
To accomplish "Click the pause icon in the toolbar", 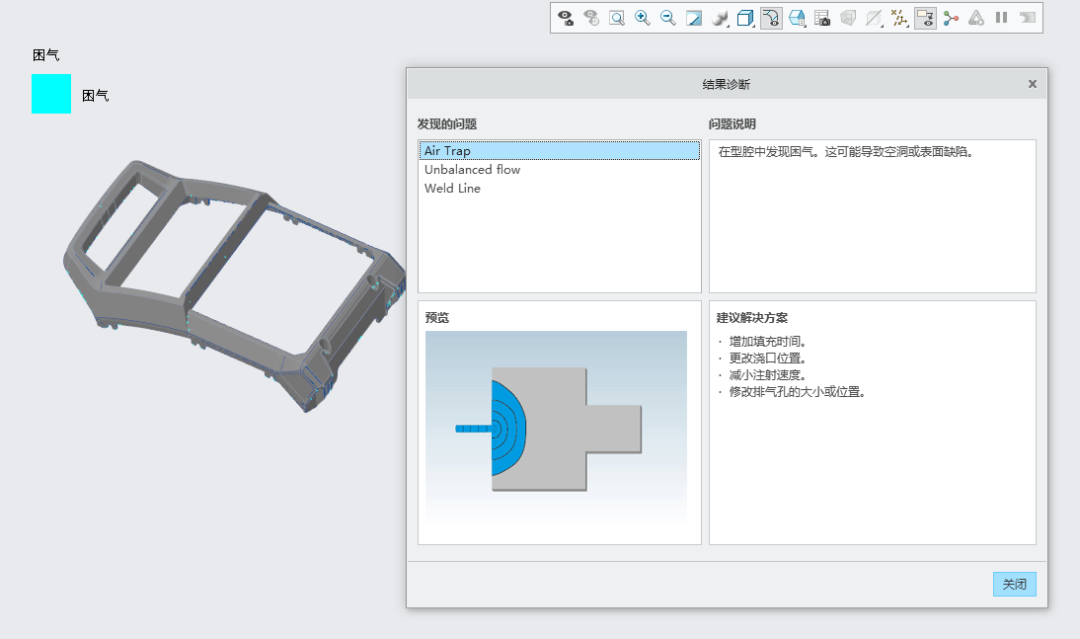I will pyautogui.click(x=1001, y=18).
